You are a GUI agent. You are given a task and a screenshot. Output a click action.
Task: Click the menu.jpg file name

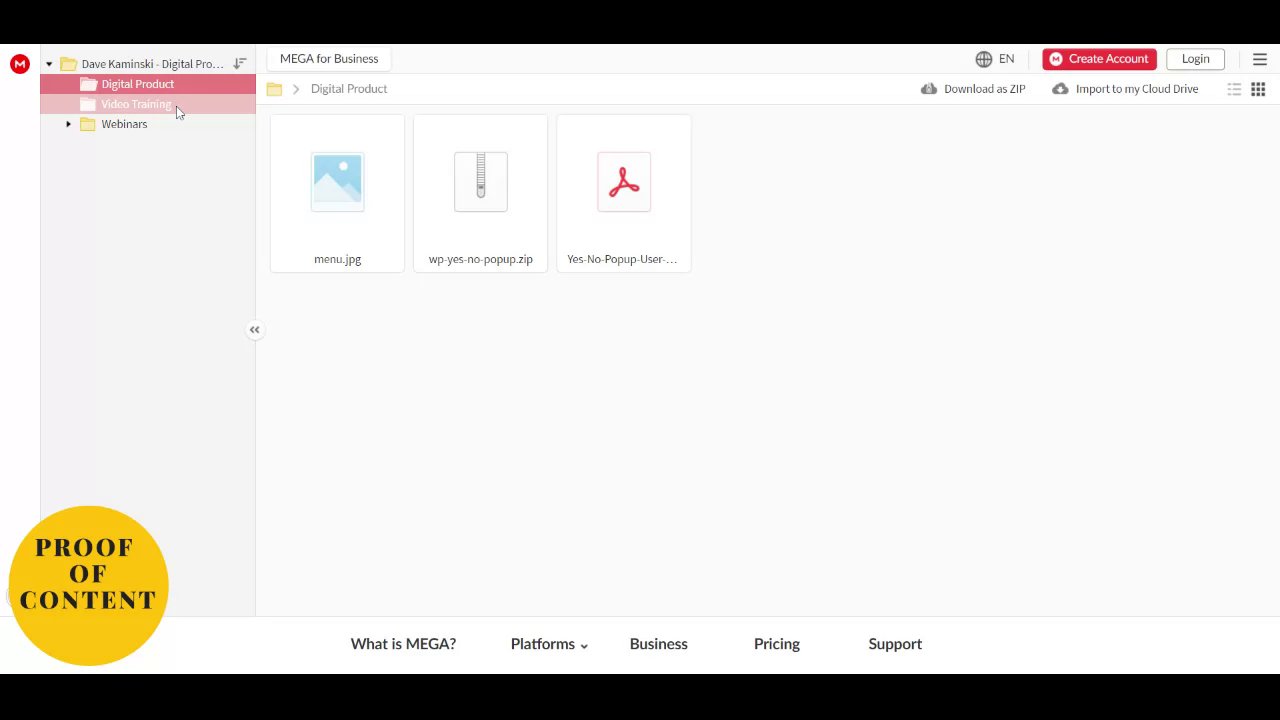[x=337, y=259]
